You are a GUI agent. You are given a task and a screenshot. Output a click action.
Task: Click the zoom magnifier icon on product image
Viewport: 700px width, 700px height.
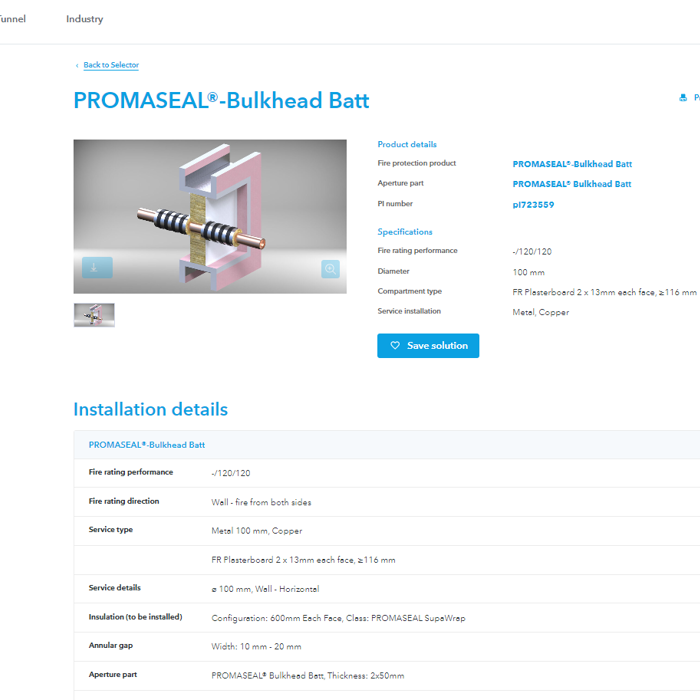(x=330, y=269)
